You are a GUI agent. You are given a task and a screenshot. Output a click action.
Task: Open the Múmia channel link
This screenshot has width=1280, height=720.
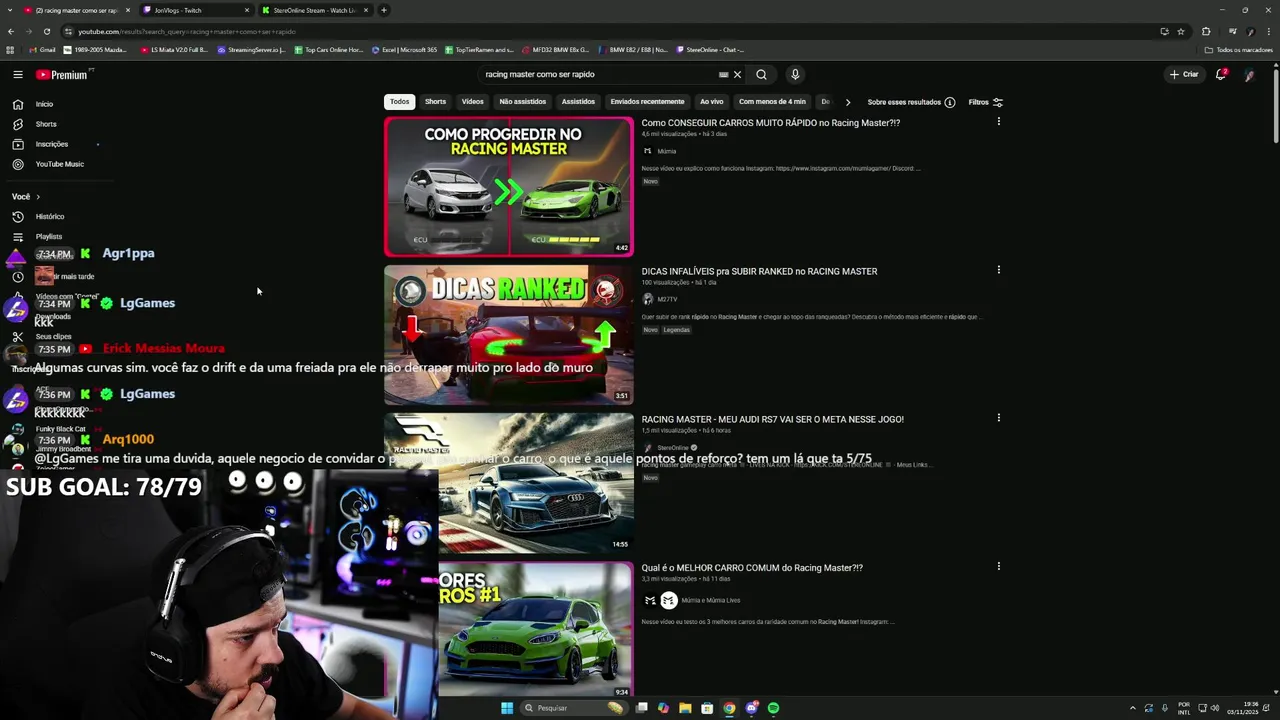click(x=667, y=151)
